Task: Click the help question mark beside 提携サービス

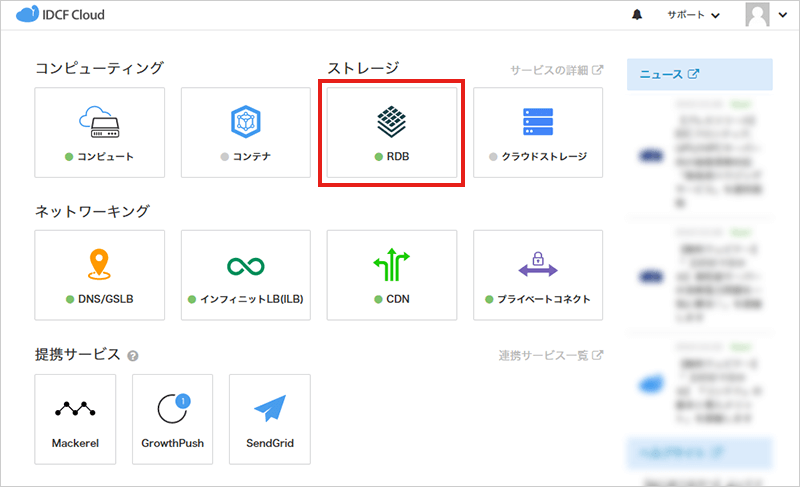Action: [133, 356]
